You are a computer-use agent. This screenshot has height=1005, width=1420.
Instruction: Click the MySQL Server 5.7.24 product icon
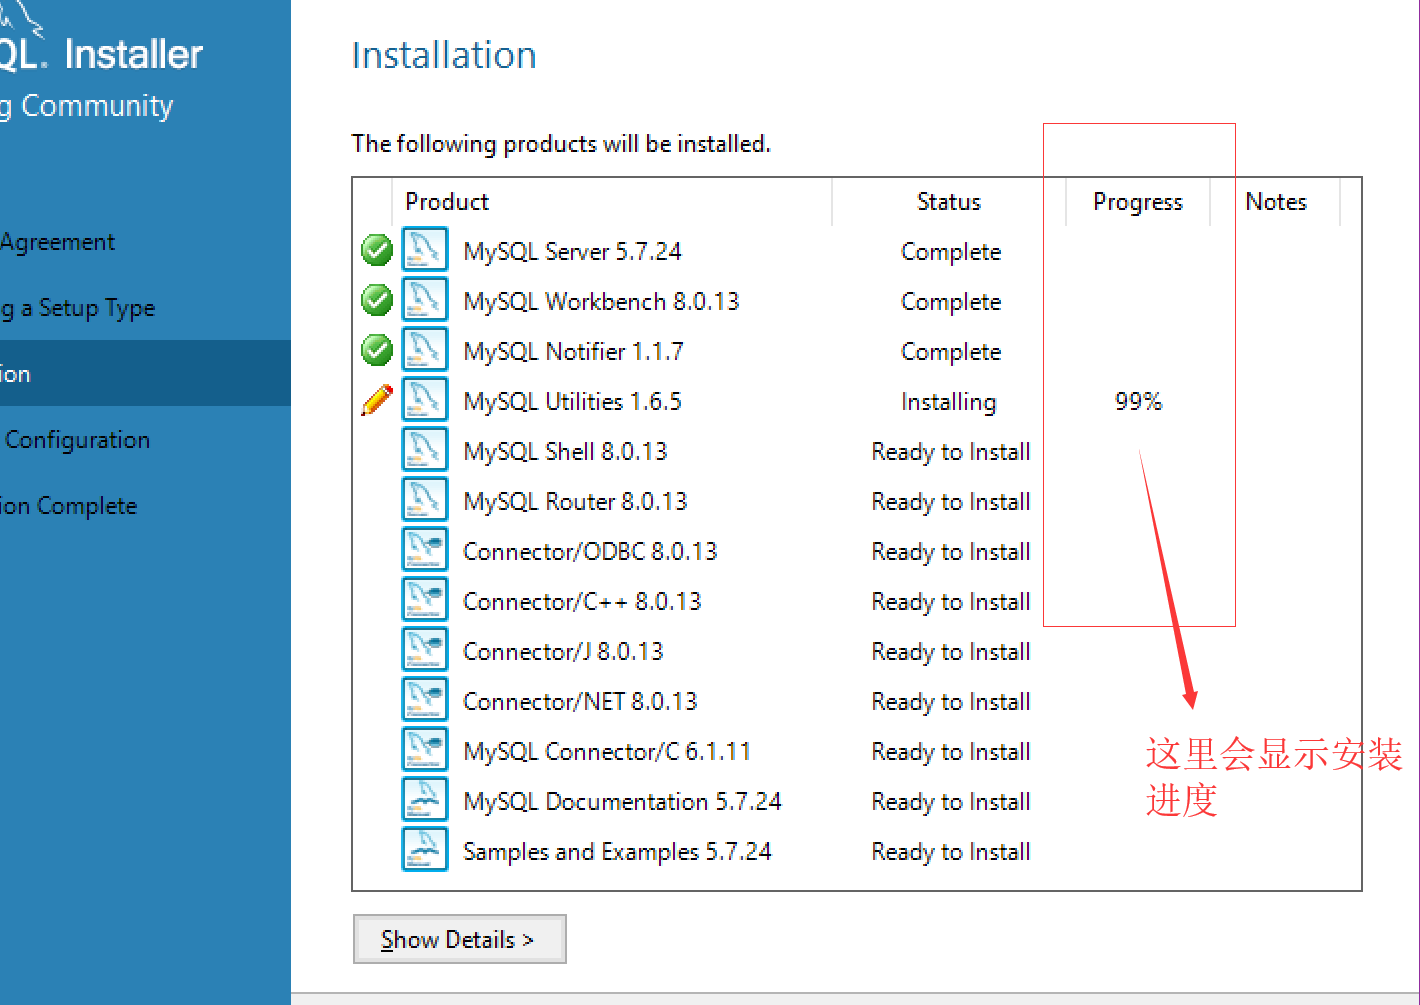(425, 250)
